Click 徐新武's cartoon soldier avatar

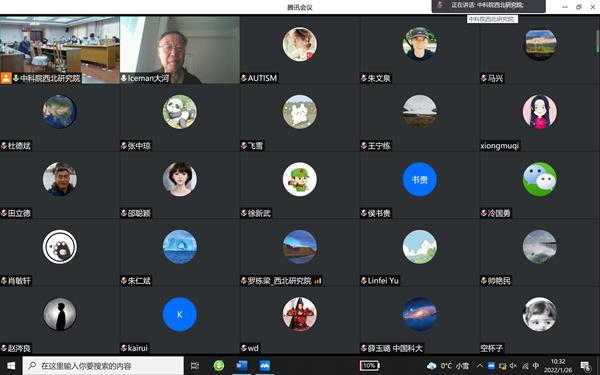(x=300, y=179)
